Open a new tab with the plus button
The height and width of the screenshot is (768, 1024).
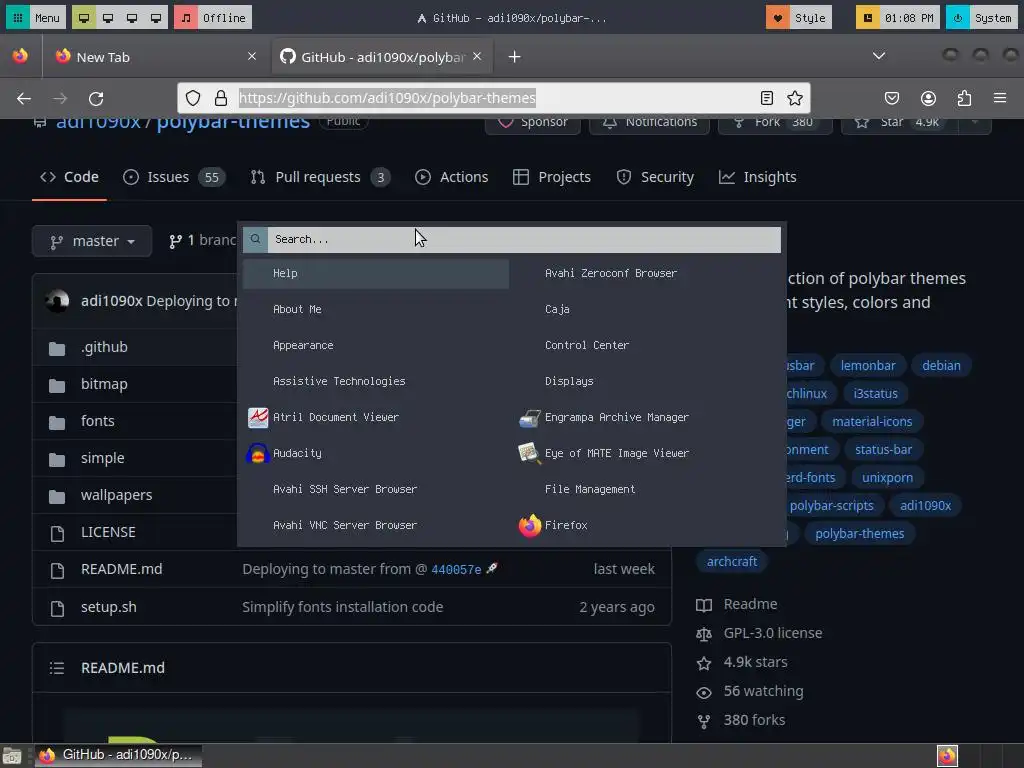[x=515, y=57]
